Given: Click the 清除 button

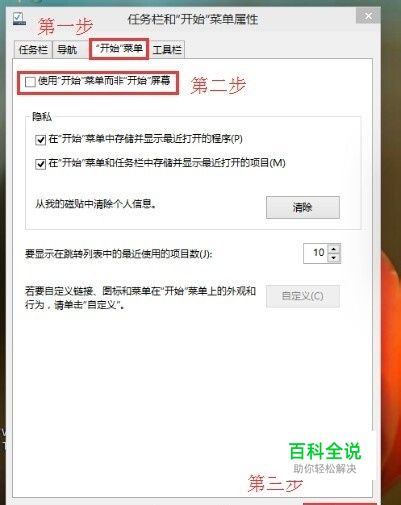Looking at the screenshot, I should coord(303,207).
